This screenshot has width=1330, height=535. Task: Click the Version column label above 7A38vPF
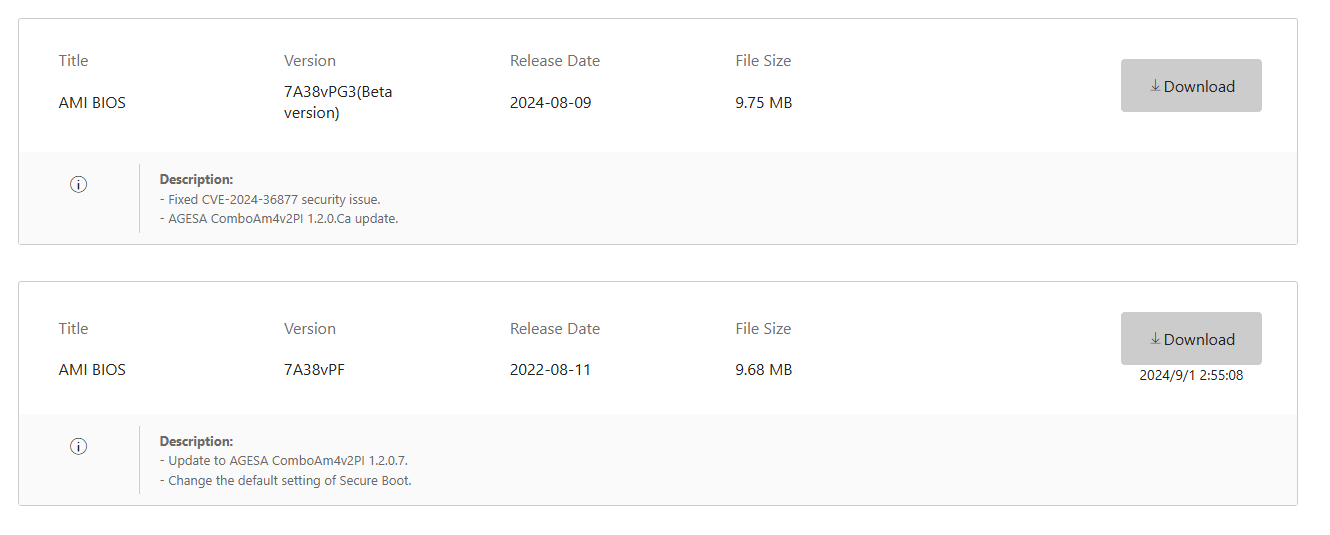310,328
